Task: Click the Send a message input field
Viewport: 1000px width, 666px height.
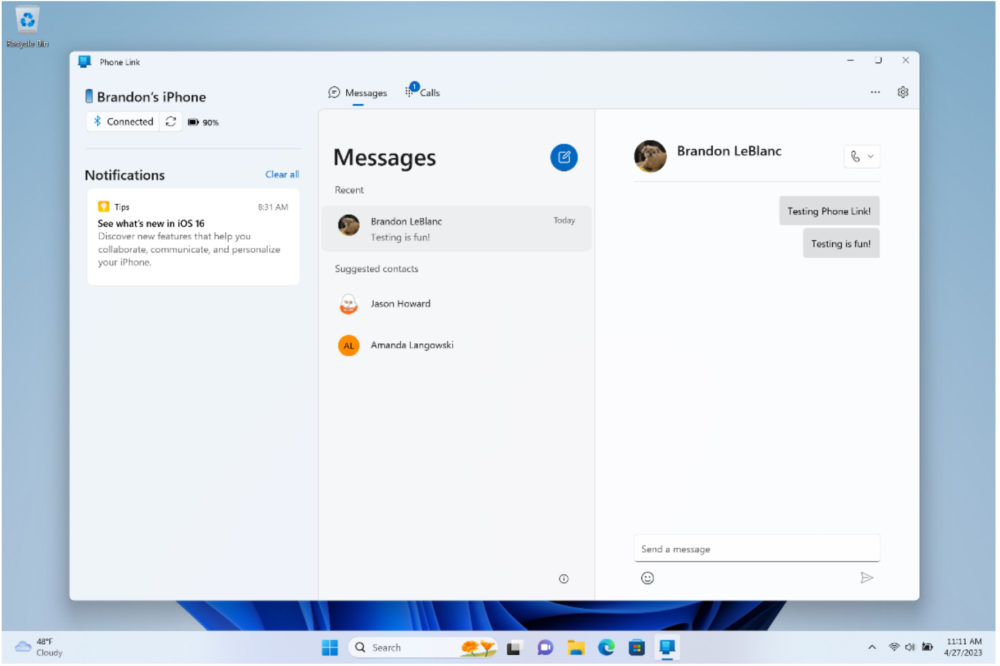Action: [x=758, y=550]
